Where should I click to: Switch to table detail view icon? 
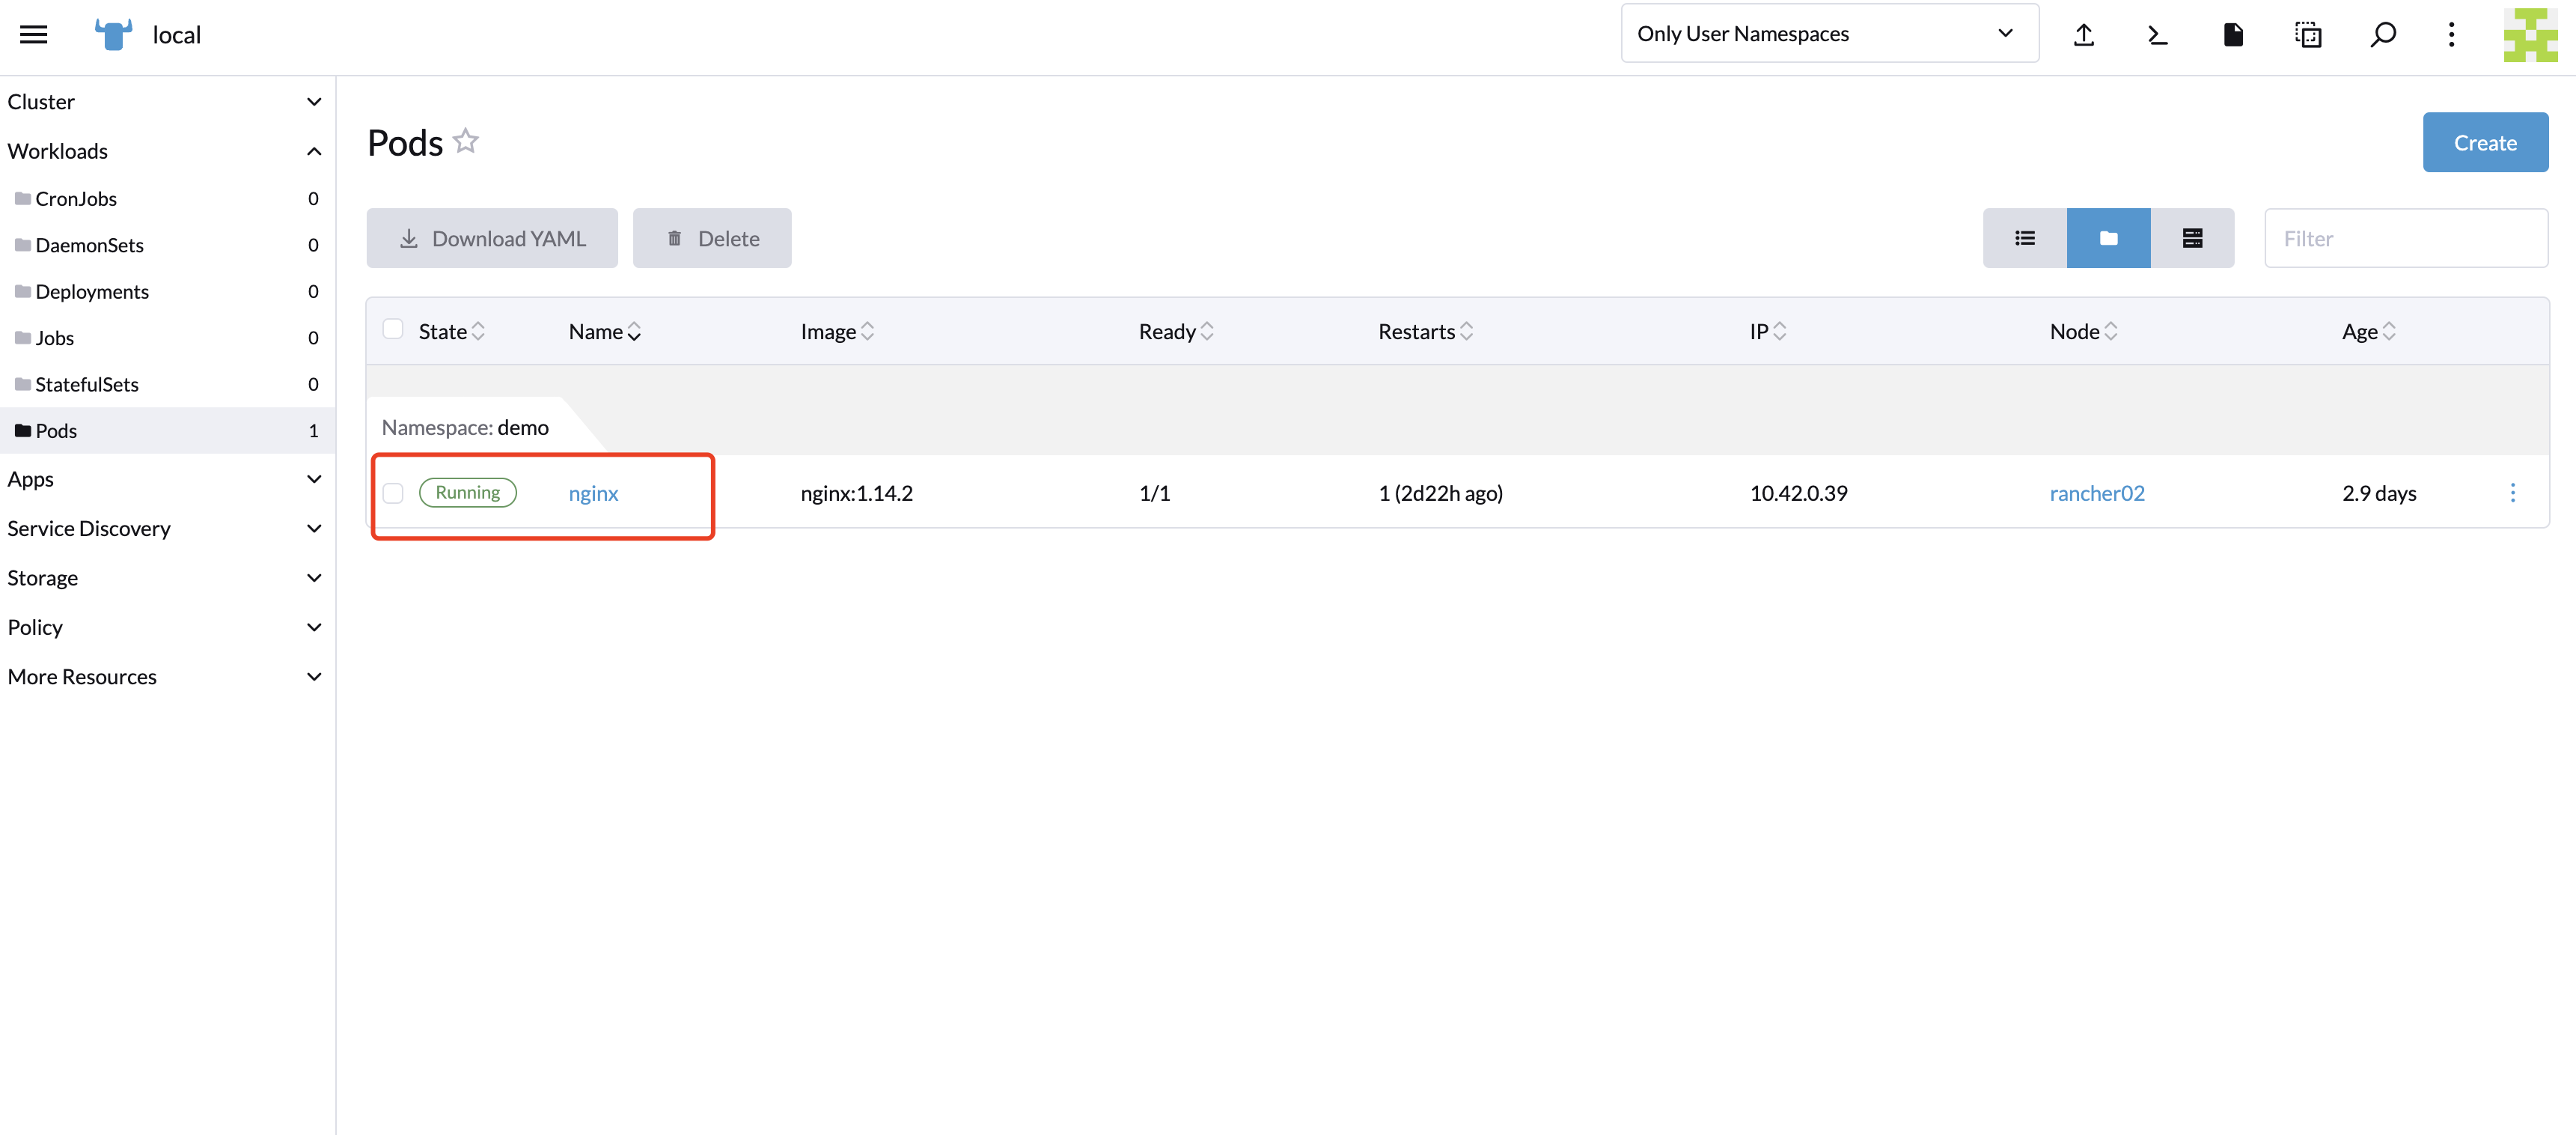coord(2193,238)
